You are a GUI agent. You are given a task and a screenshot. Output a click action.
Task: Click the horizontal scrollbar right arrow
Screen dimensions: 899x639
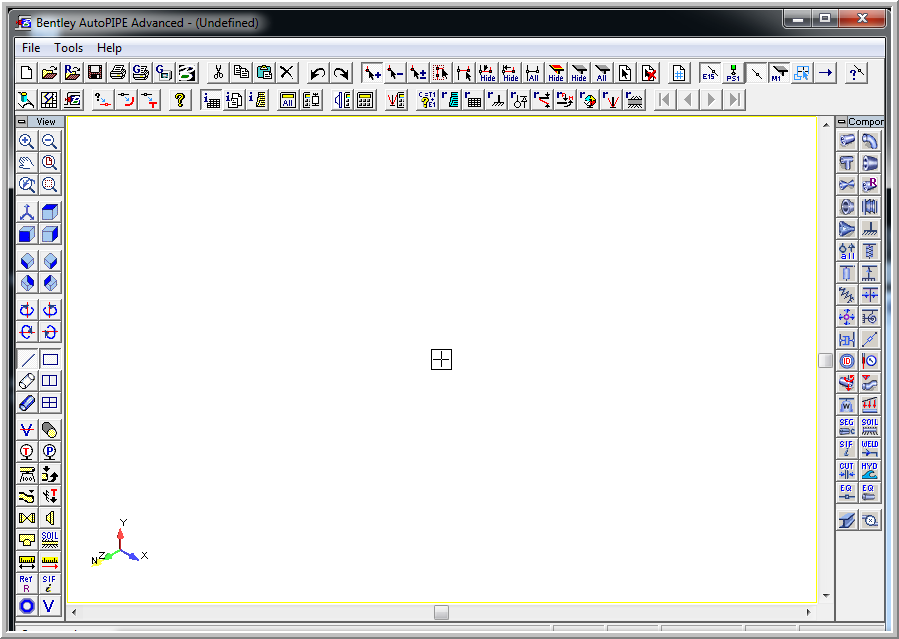[x=808, y=612]
